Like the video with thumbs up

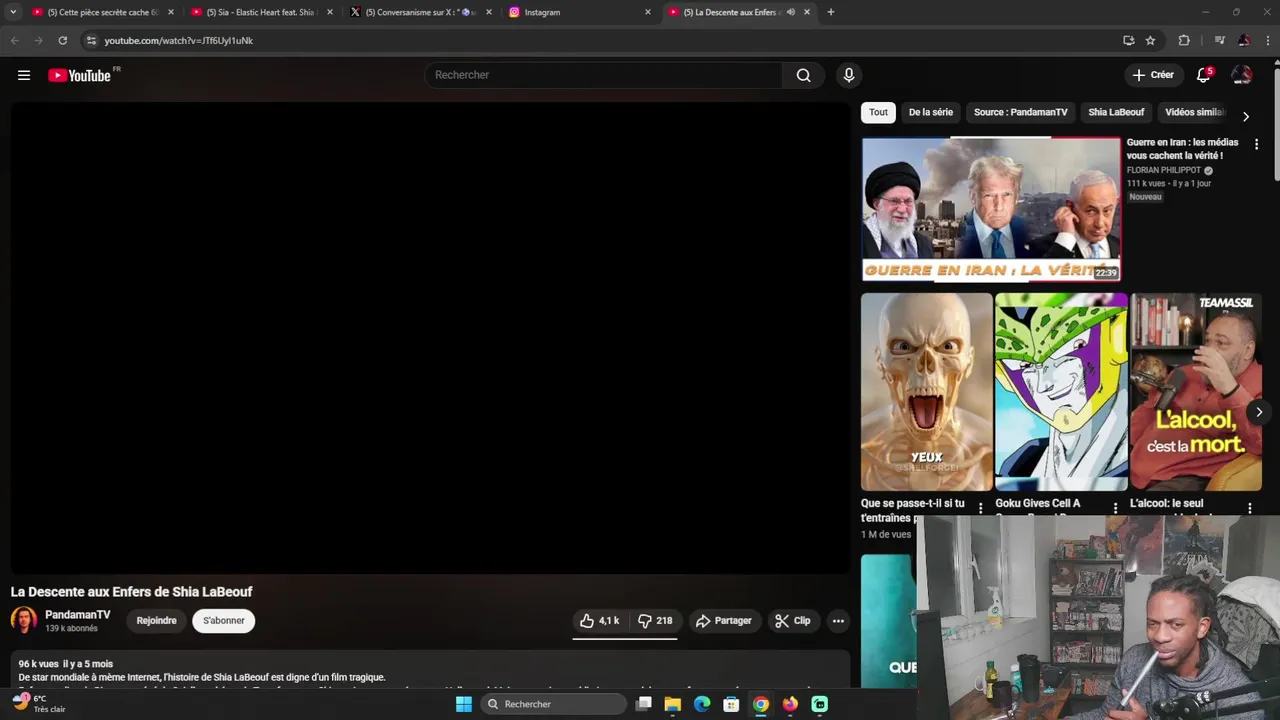599,621
